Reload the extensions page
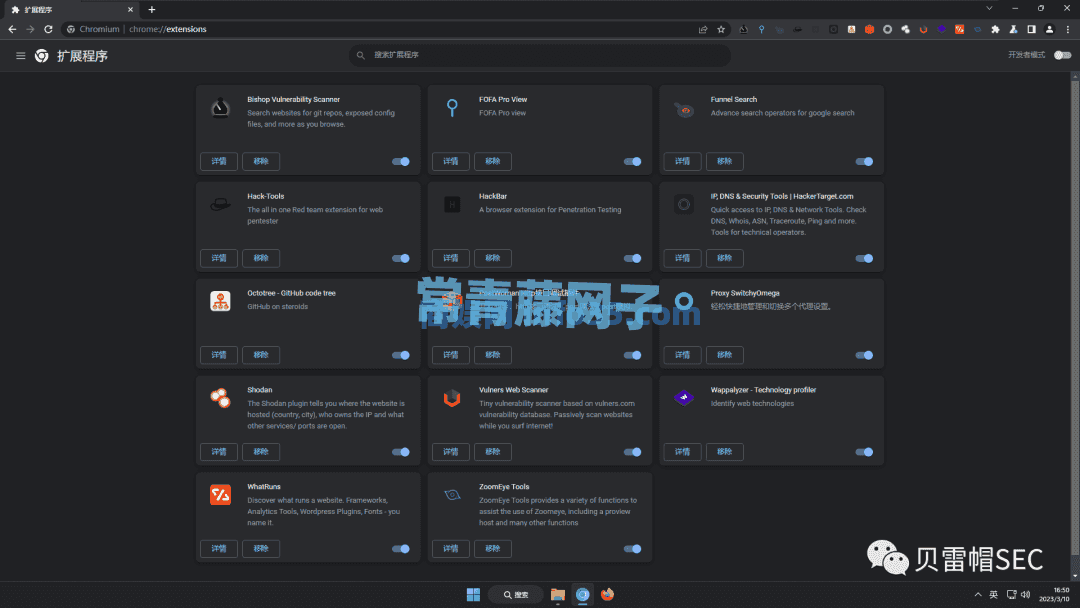This screenshot has height=608, width=1080. [x=48, y=30]
